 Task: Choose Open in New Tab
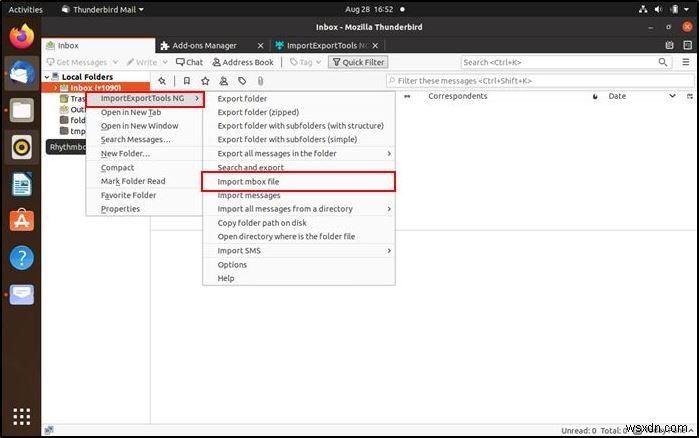click(x=145, y=112)
